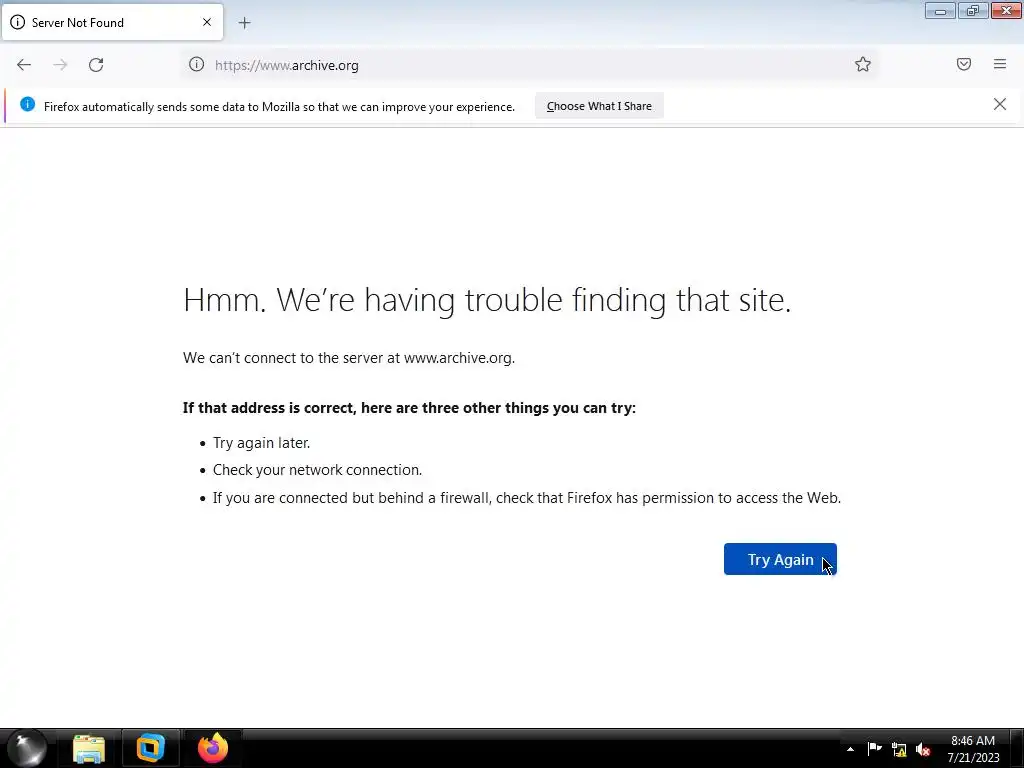Save to Pocket icon in toolbar
The image size is (1024, 768).
[964, 64]
